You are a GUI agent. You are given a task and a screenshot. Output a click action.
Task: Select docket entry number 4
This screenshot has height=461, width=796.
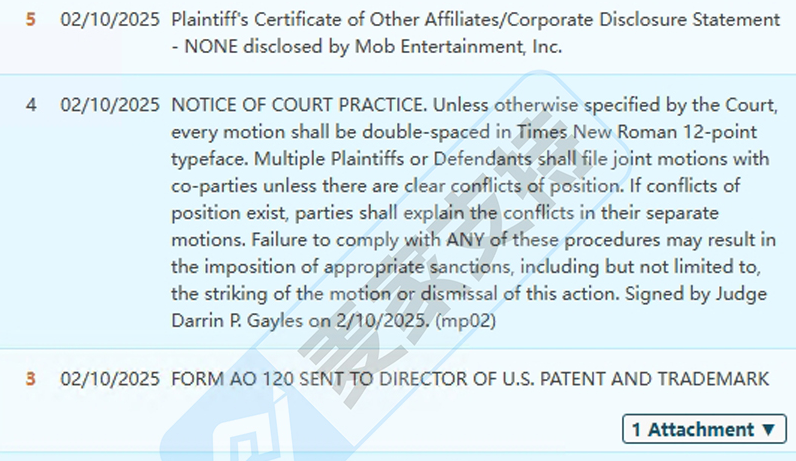click(31, 104)
